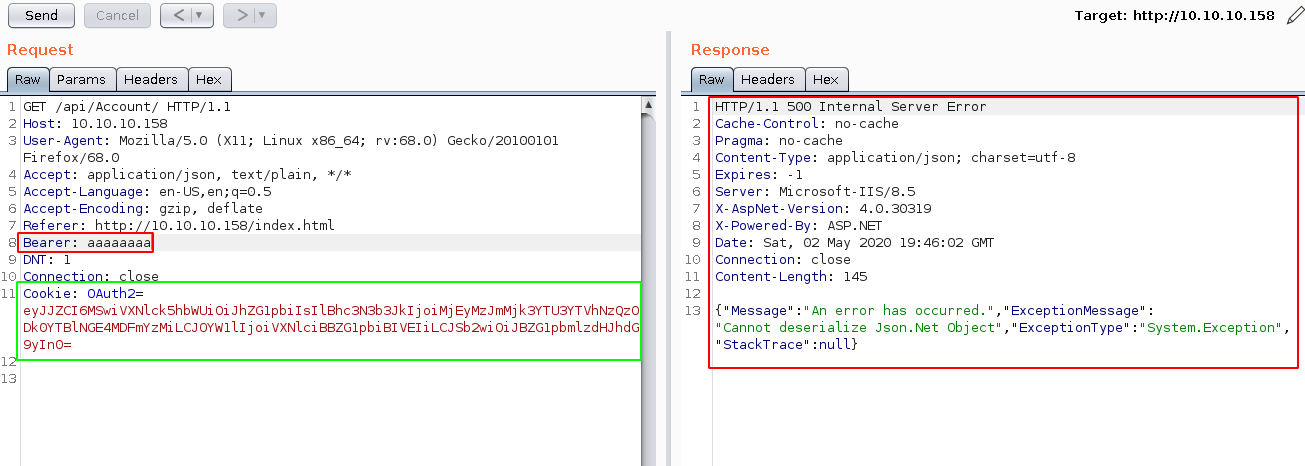Click the Cookie OAuth2 value in request

(330, 311)
